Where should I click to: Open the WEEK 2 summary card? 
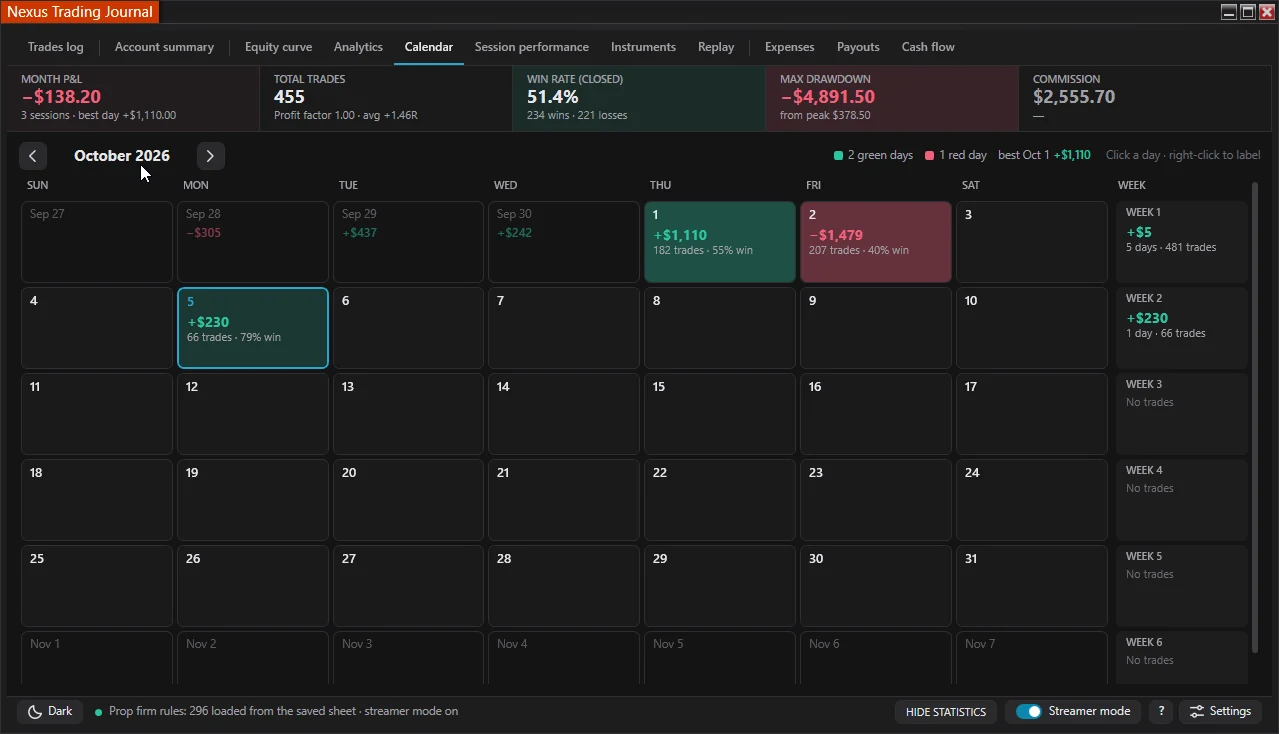click(1182, 328)
